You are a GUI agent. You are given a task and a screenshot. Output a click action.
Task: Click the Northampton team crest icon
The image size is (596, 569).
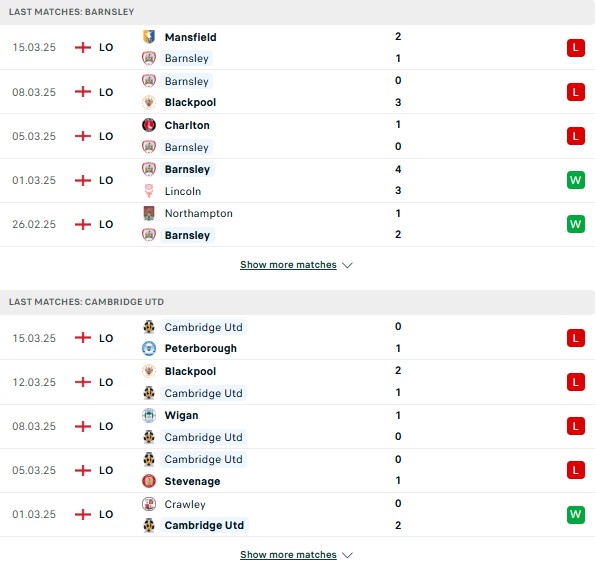coord(149,213)
